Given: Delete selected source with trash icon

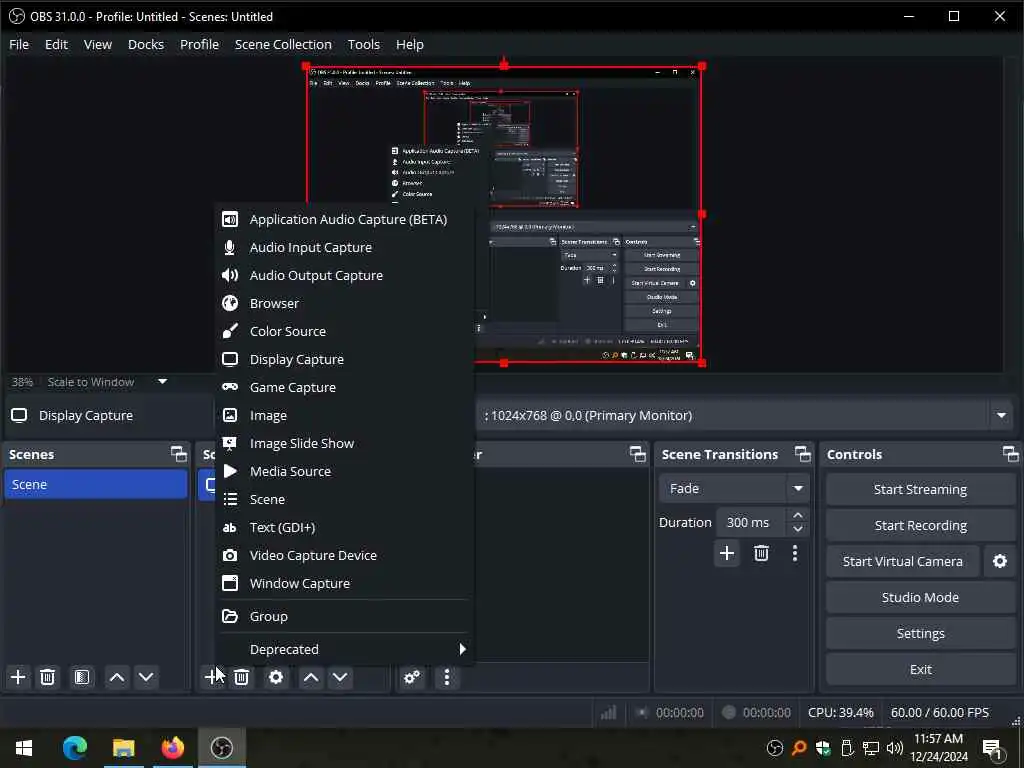Looking at the screenshot, I should 242,677.
